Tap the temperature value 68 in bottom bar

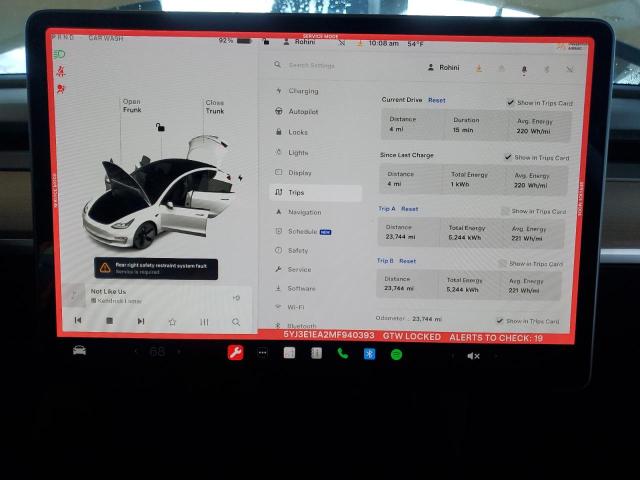(x=157, y=351)
